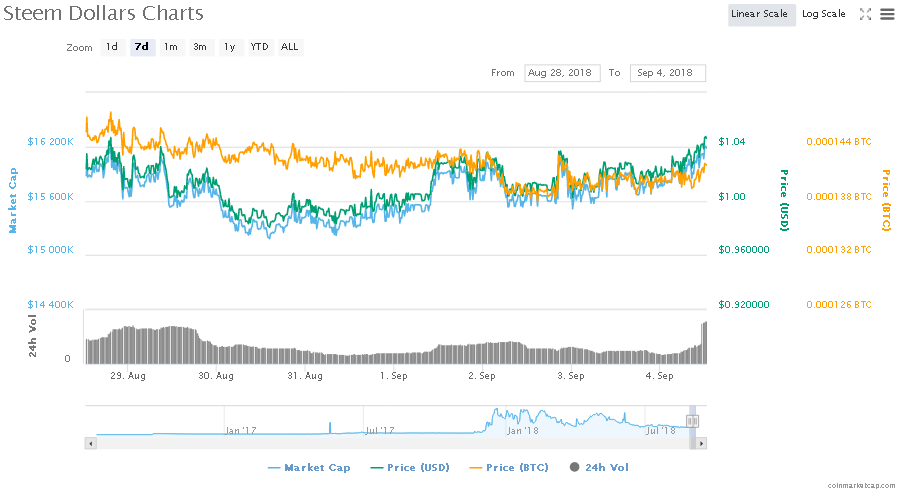Toggle Market Cap series in legend
Image resolution: width=898 pixels, height=493 pixels.
[309, 468]
